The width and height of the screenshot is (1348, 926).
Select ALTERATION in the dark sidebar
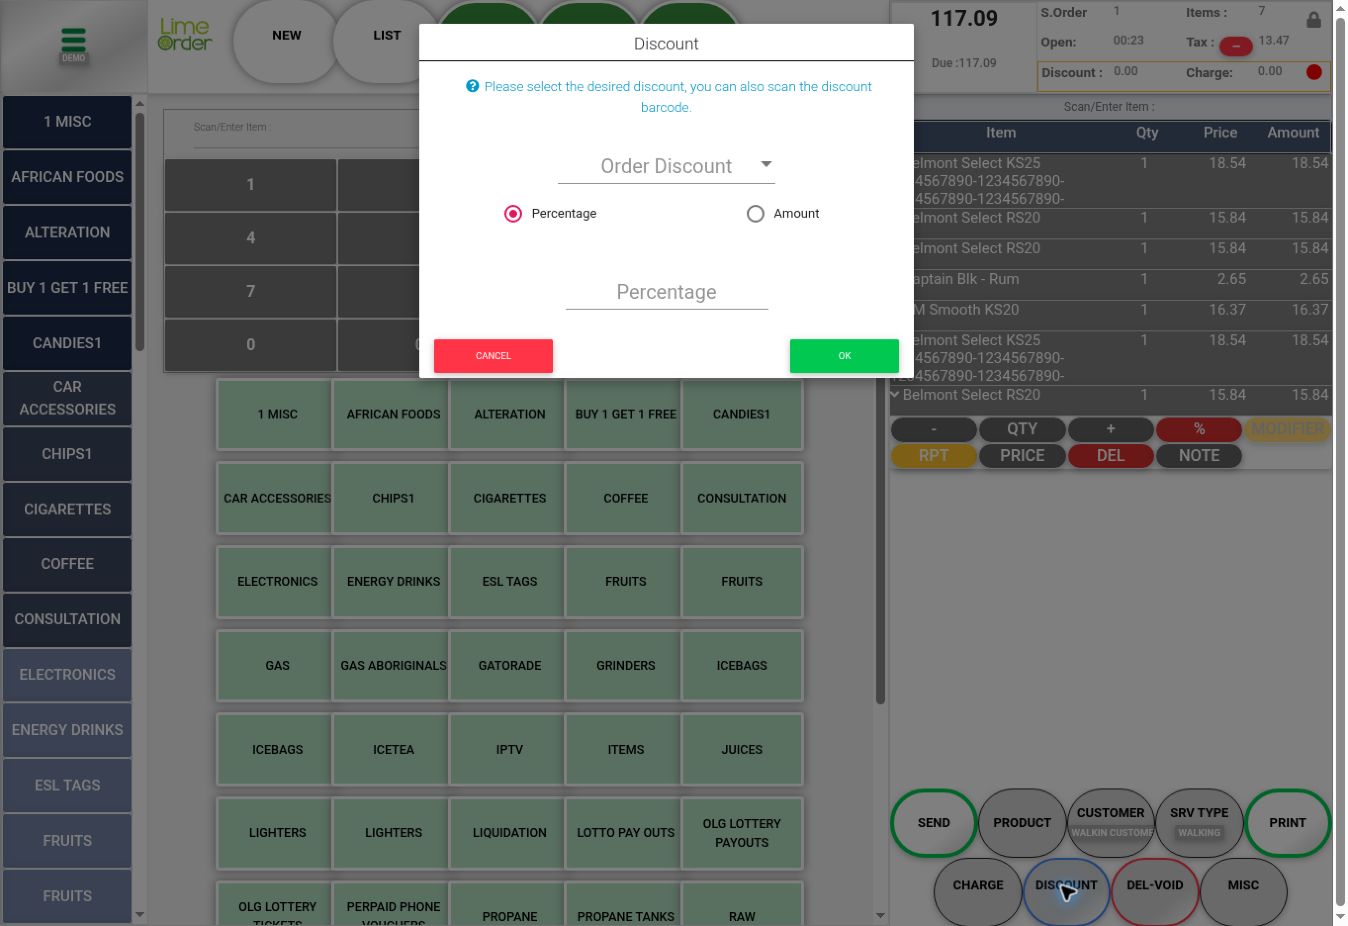pyautogui.click(x=67, y=232)
